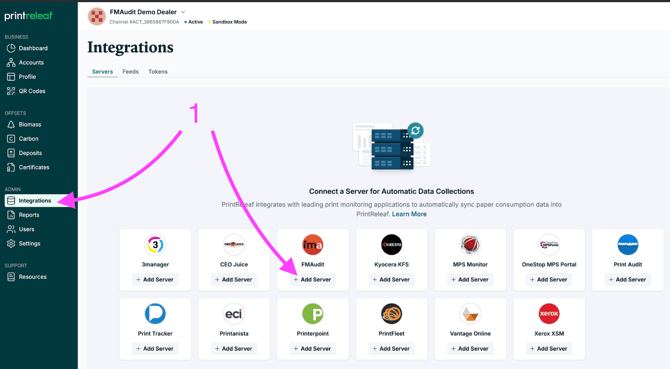The width and height of the screenshot is (670, 369).
Task: Open QR Codes sidebar icon
Action: [x=11, y=91]
